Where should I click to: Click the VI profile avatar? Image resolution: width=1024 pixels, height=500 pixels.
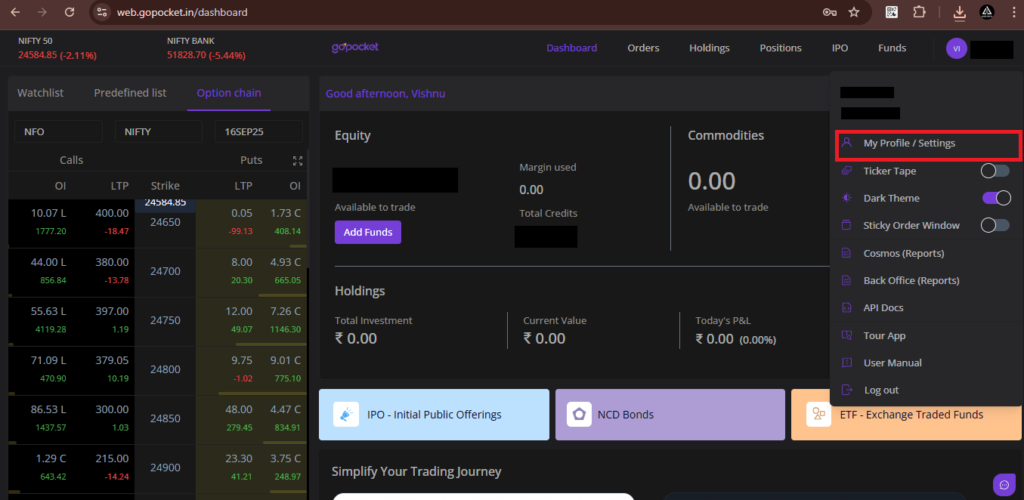point(956,48)
